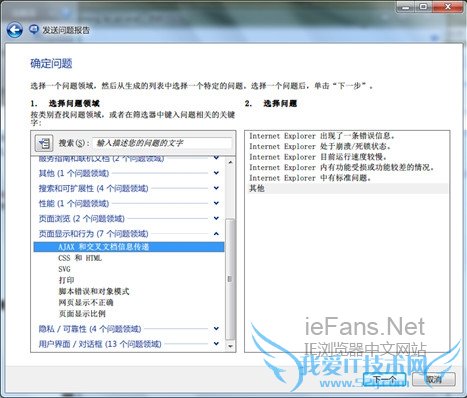Screen dimensions: 467x398
Task: Collapse 页面显示和行为 (7 个问题领域)
Action: point(129,234)
